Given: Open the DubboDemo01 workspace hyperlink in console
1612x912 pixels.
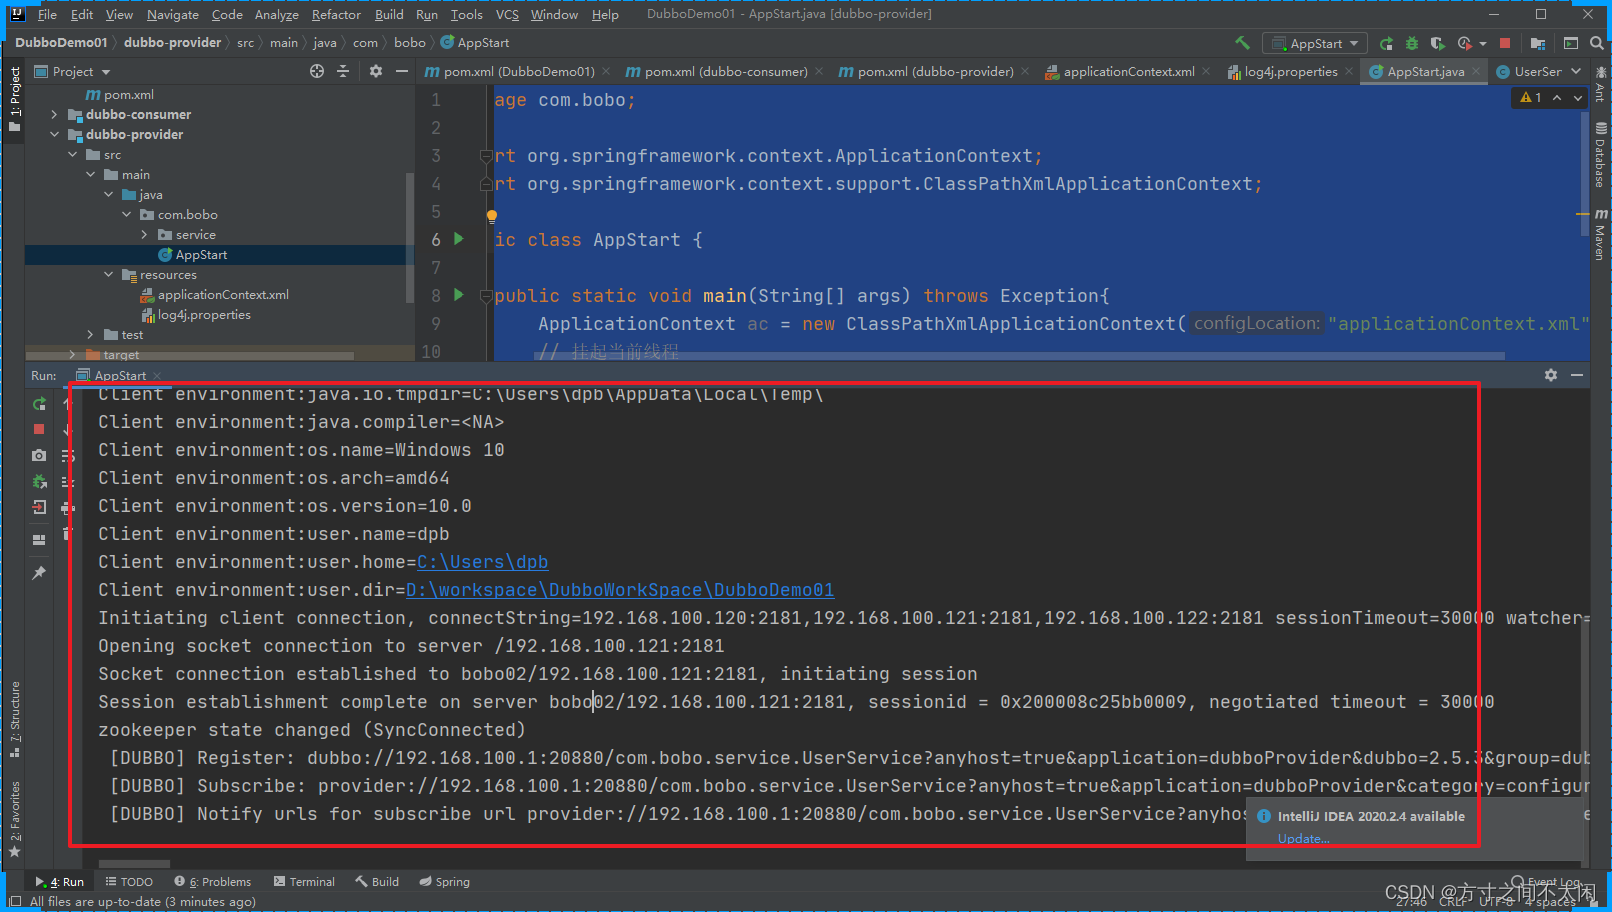Looking at the screenshot, I should click(x=619, y=589).
